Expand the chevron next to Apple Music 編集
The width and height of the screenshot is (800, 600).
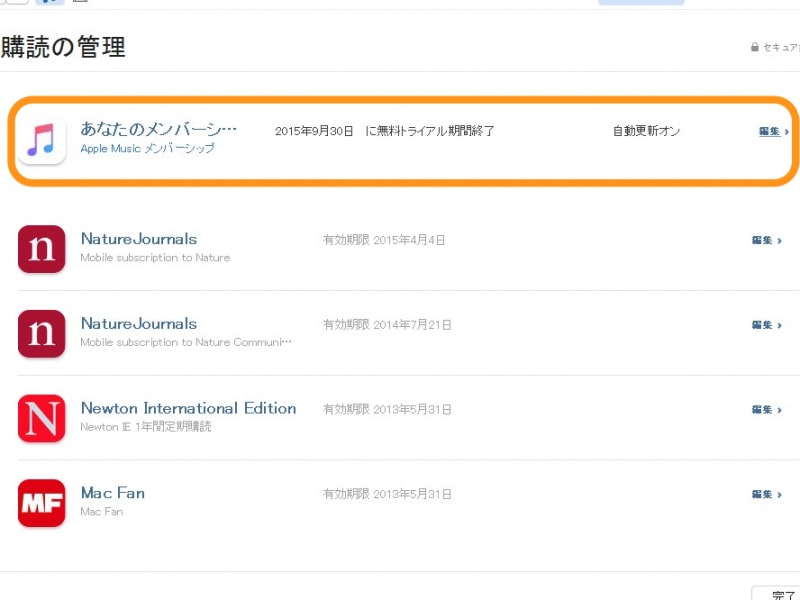click(786, 131)
